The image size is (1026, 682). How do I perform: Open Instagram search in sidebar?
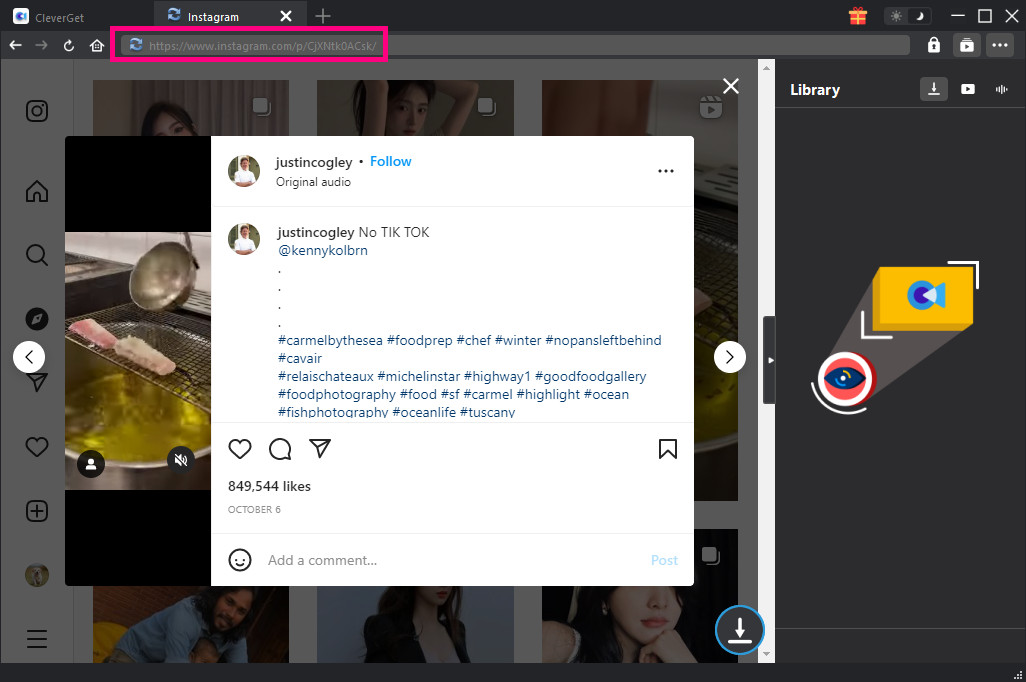point(37,255)
